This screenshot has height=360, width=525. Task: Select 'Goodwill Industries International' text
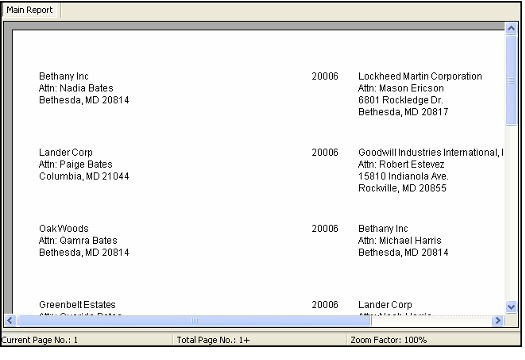coord(428,153)
